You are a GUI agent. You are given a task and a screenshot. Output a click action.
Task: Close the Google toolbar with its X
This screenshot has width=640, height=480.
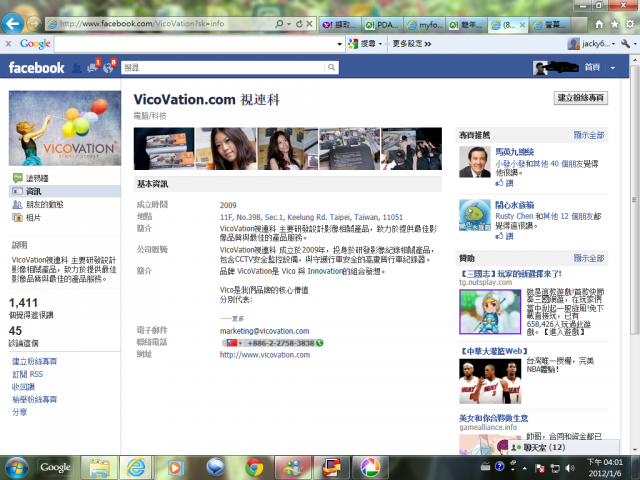tap(8, 43)
